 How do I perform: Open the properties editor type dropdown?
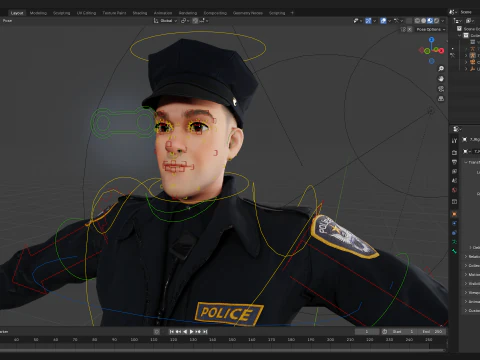click(x=457, y=129)
